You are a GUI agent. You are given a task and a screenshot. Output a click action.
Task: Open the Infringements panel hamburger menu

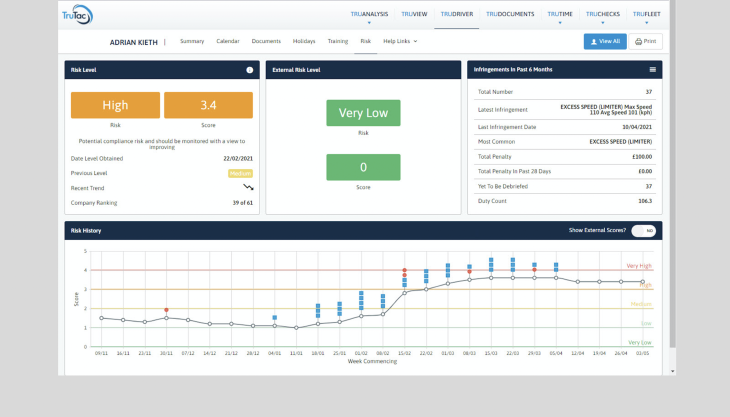[x=653, y=69]
